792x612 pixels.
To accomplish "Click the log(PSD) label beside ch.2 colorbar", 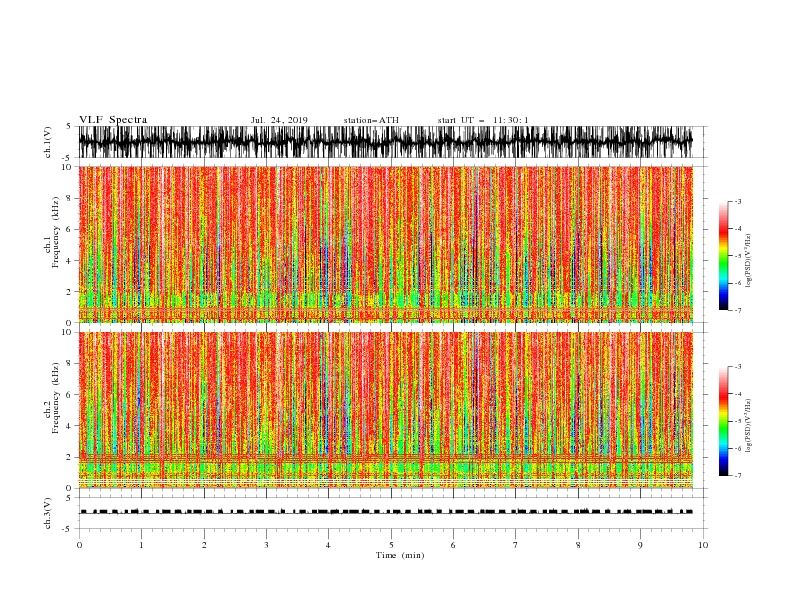I will (749, 426).
